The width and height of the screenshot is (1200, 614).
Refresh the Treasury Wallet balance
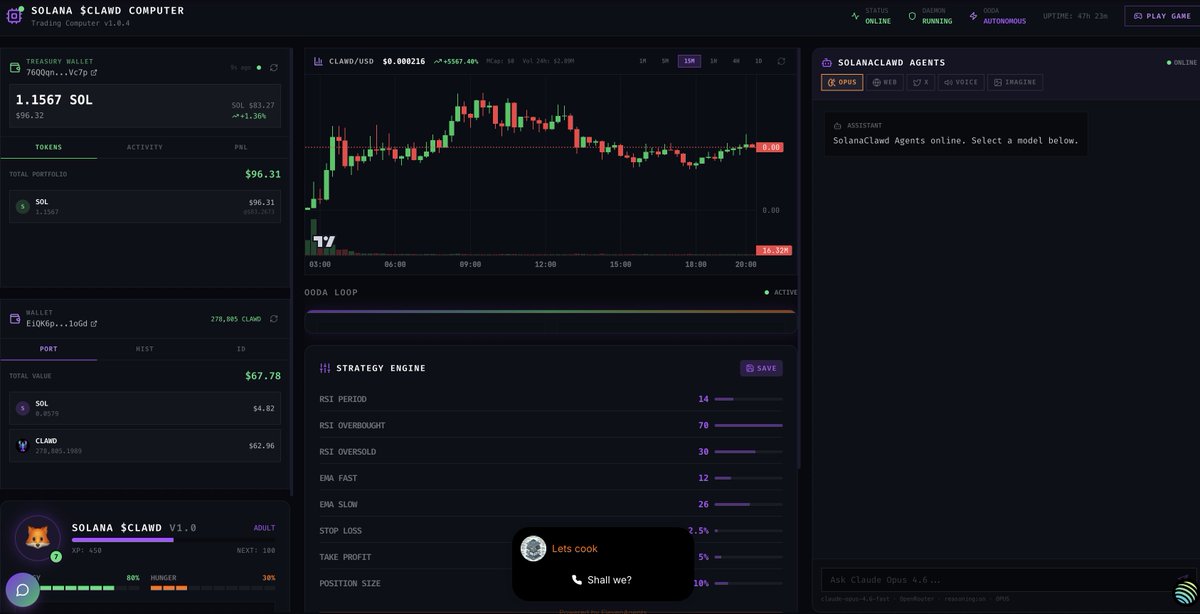tap(274, 68)
